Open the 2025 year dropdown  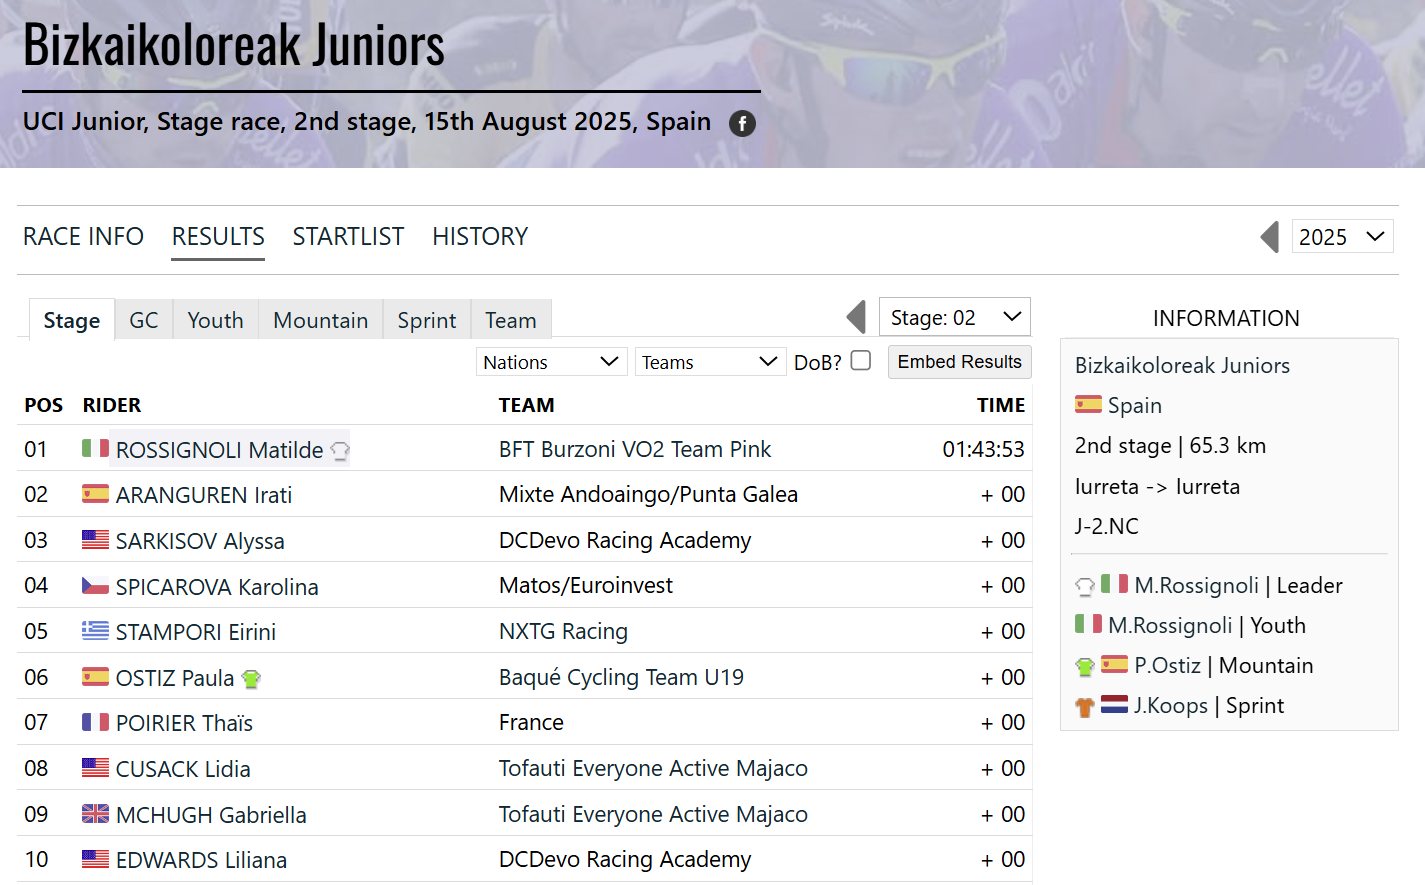1342,237
